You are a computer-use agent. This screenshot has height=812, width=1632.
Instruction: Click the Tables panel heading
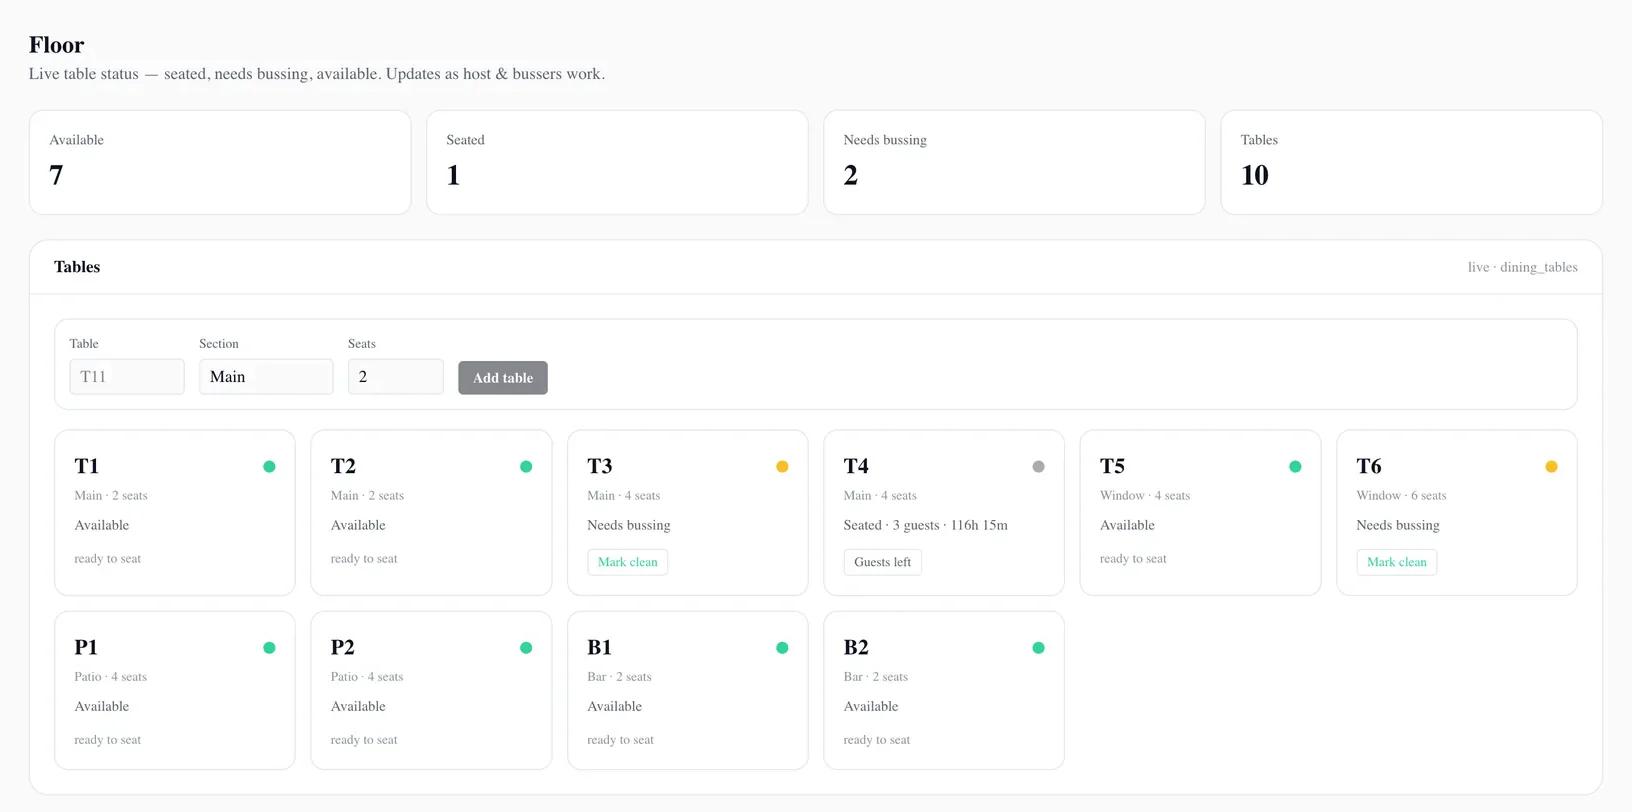77,267
